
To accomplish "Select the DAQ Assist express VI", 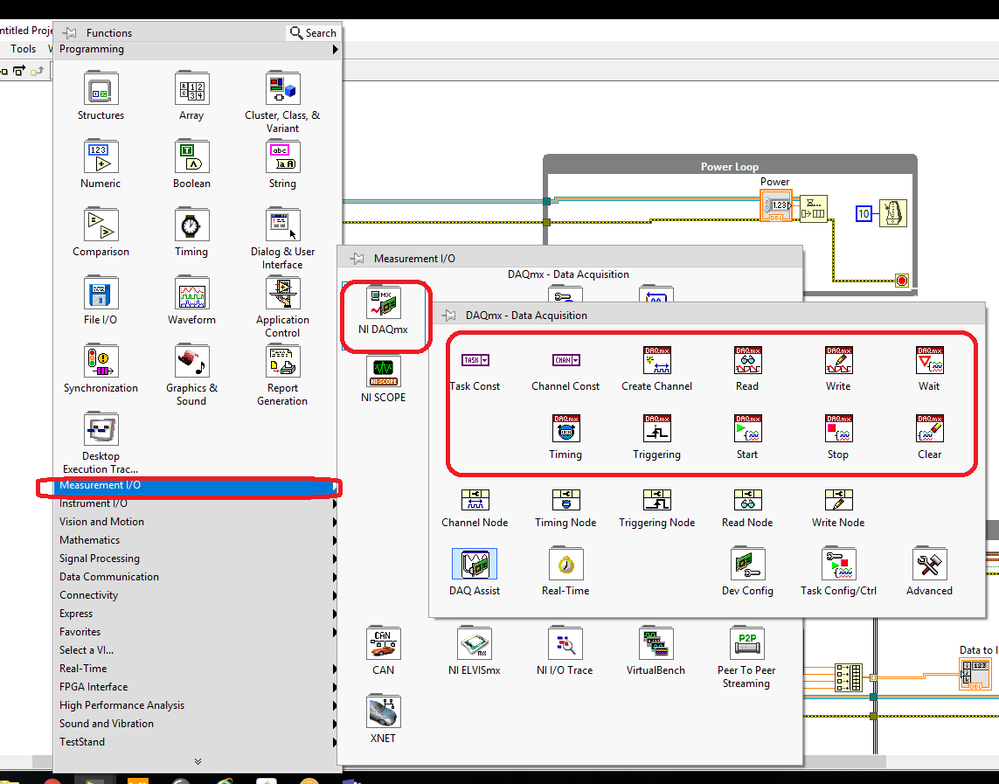I will [475, 564].
